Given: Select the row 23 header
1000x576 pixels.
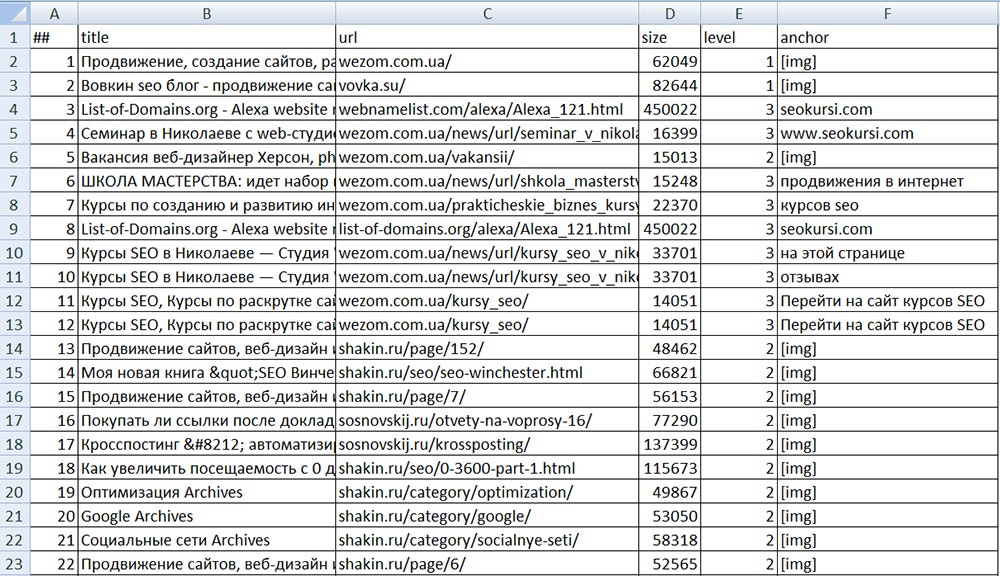Looking at the screenshot, I should (15, 565).
